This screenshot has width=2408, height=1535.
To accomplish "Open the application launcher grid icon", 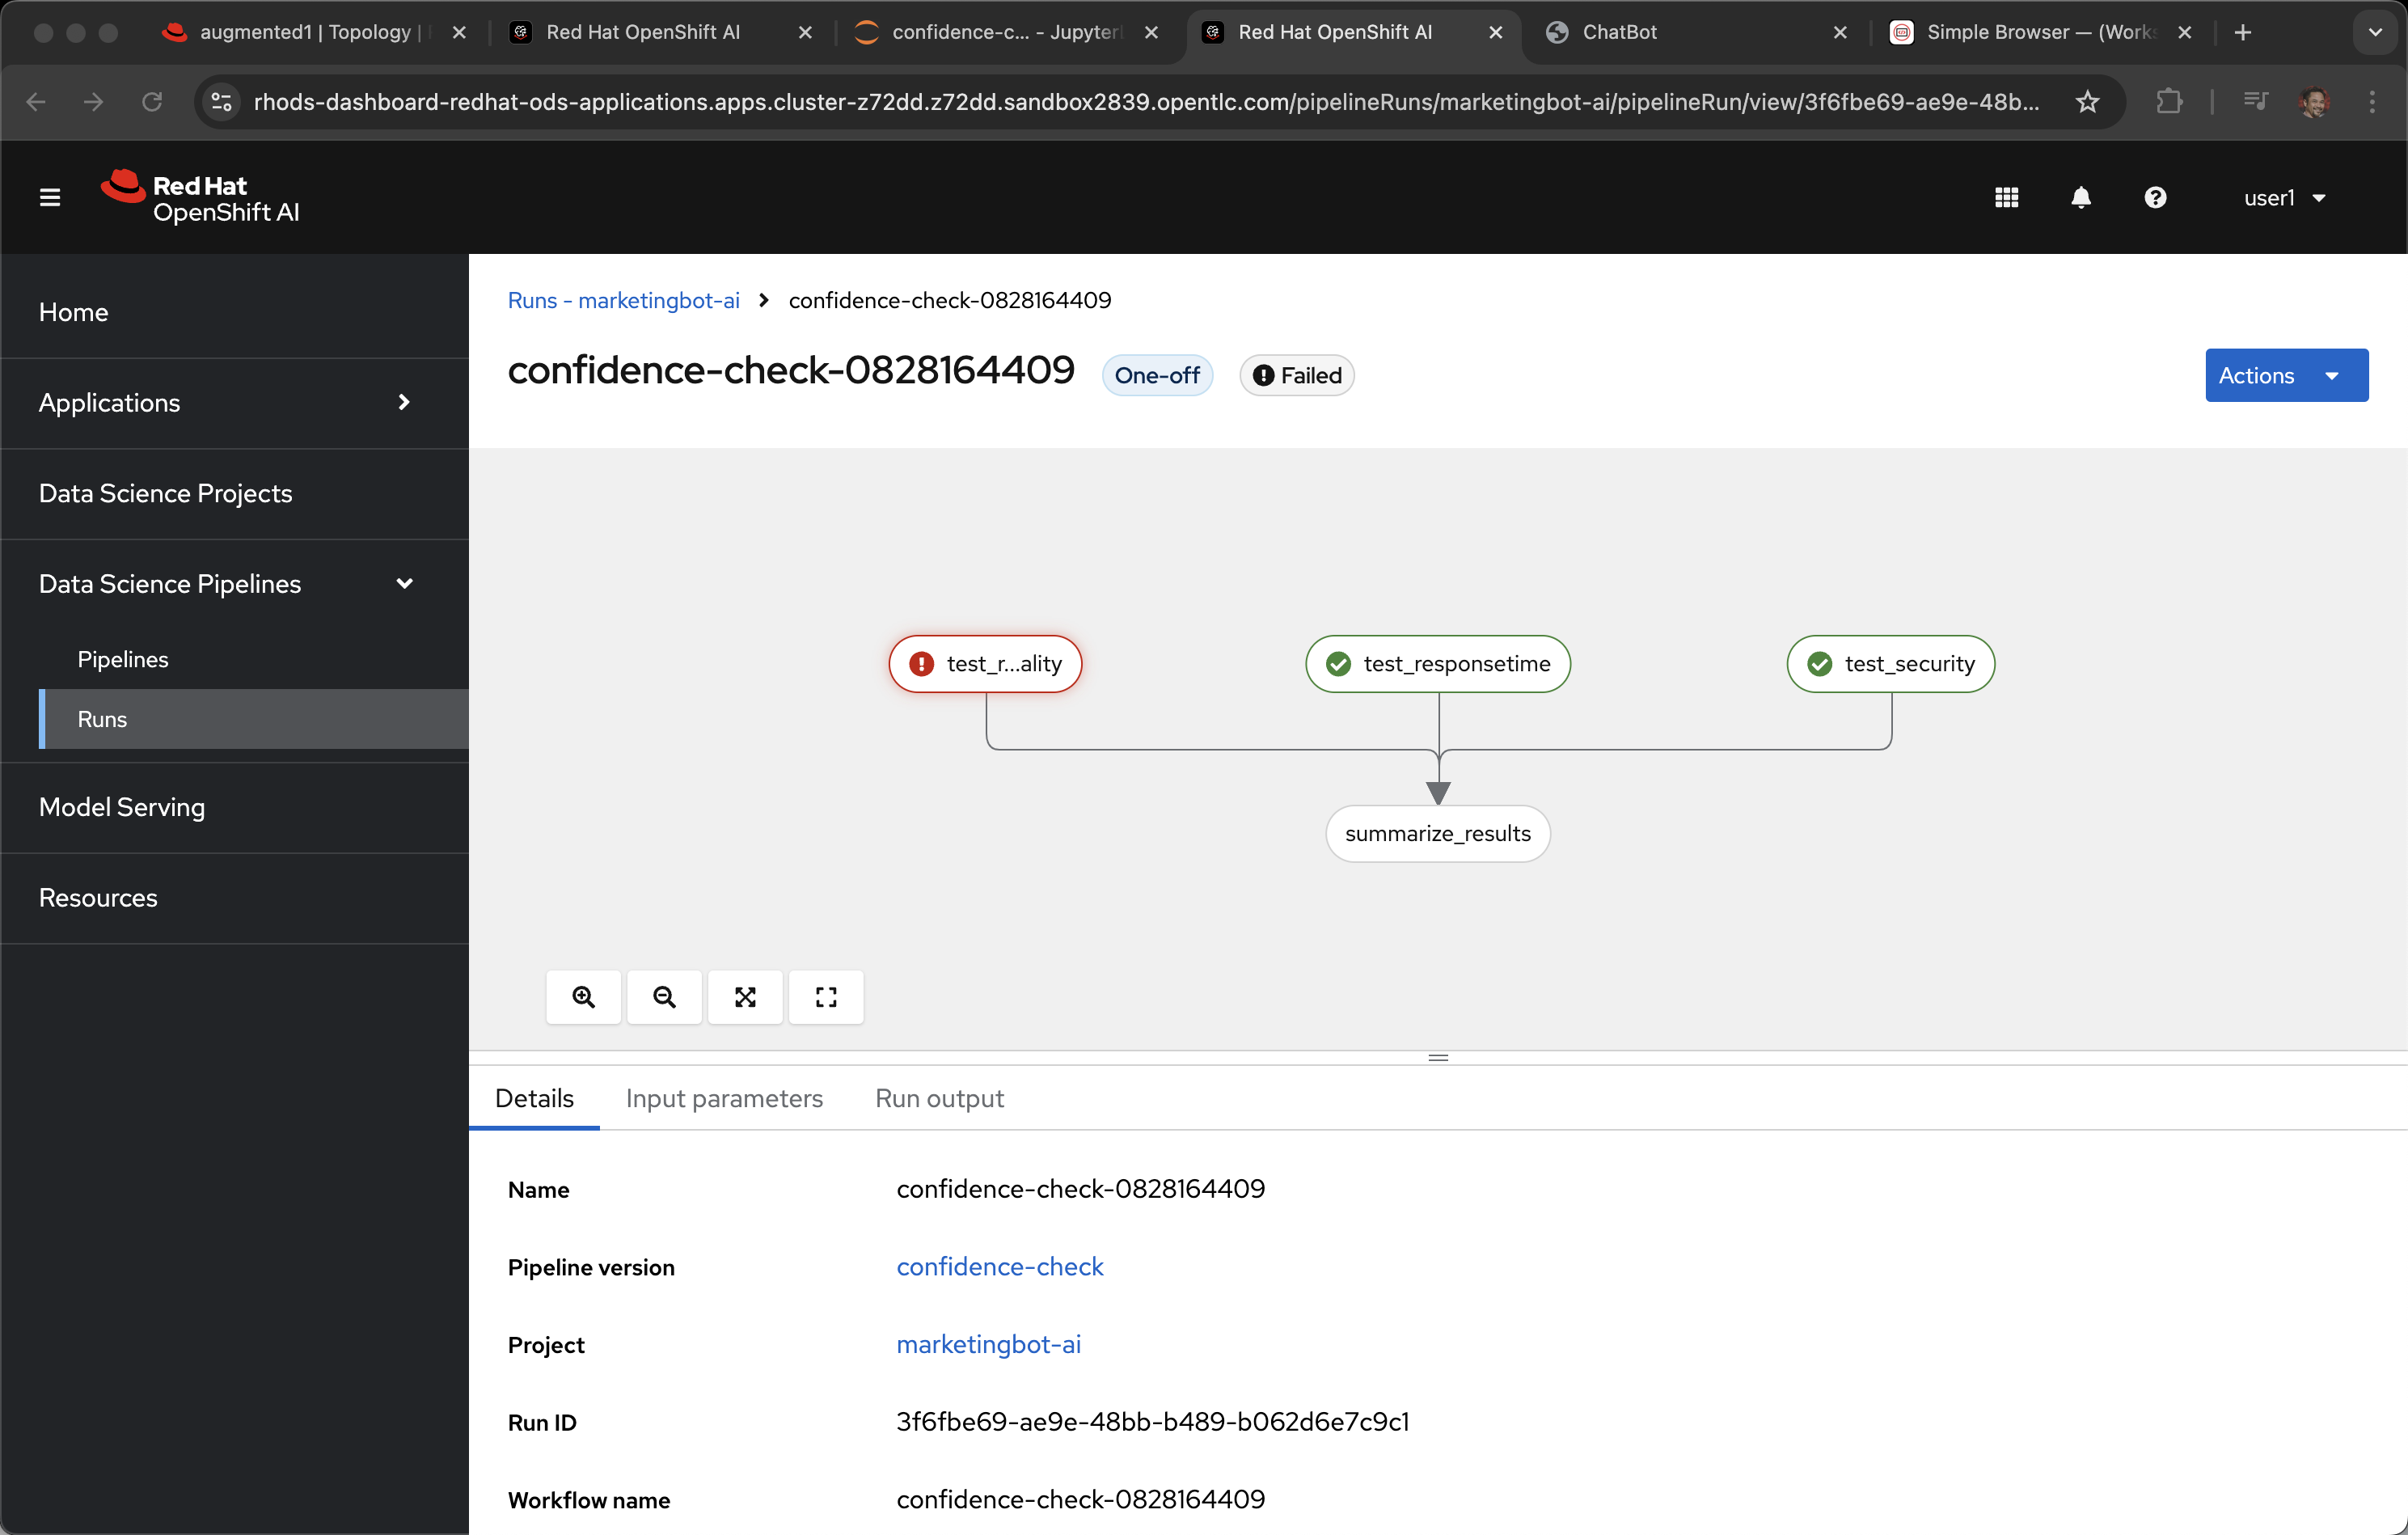I will pos(2006,198).
